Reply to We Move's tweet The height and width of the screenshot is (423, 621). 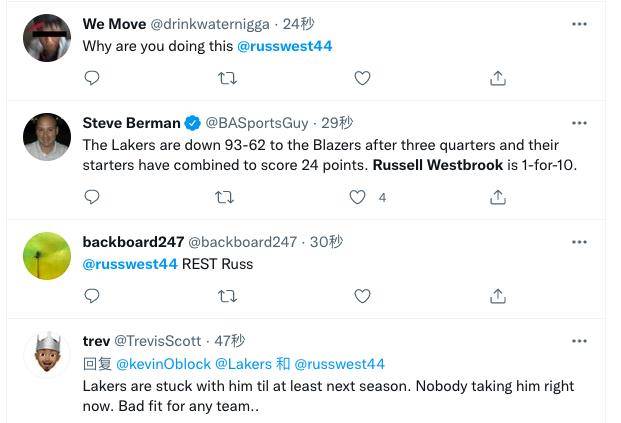[x=91, y=78]
